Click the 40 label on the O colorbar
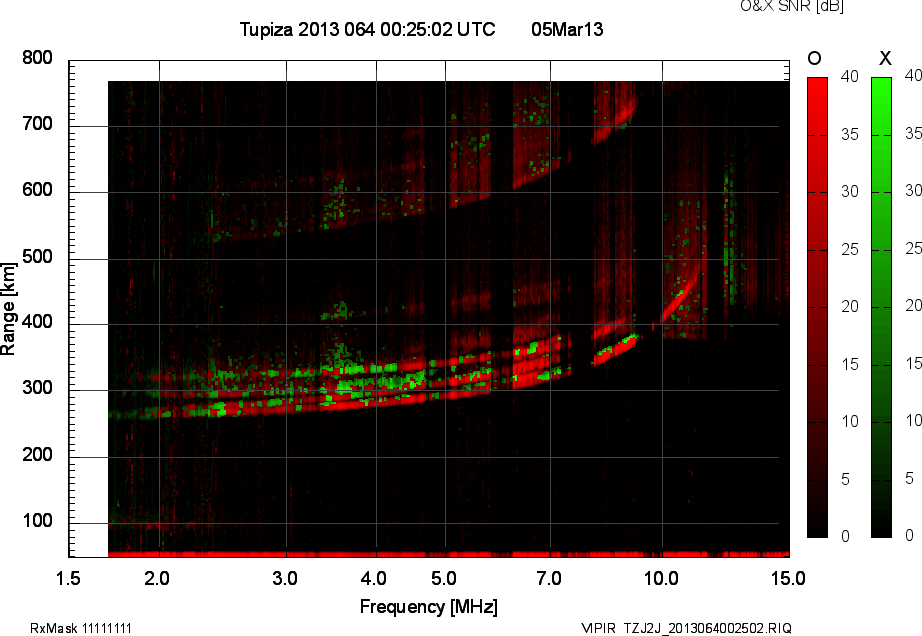922x636 pixels. [x=850, y=76]
